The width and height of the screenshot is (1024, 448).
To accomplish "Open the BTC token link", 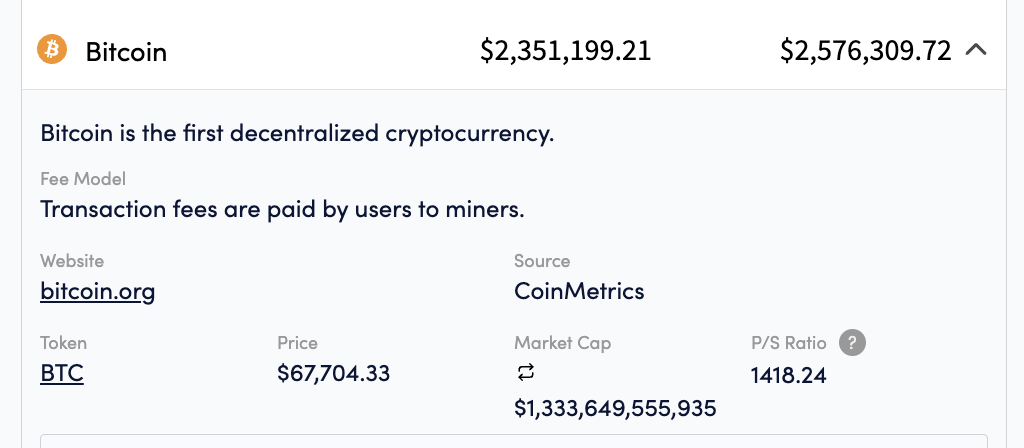I will [62, 374].
